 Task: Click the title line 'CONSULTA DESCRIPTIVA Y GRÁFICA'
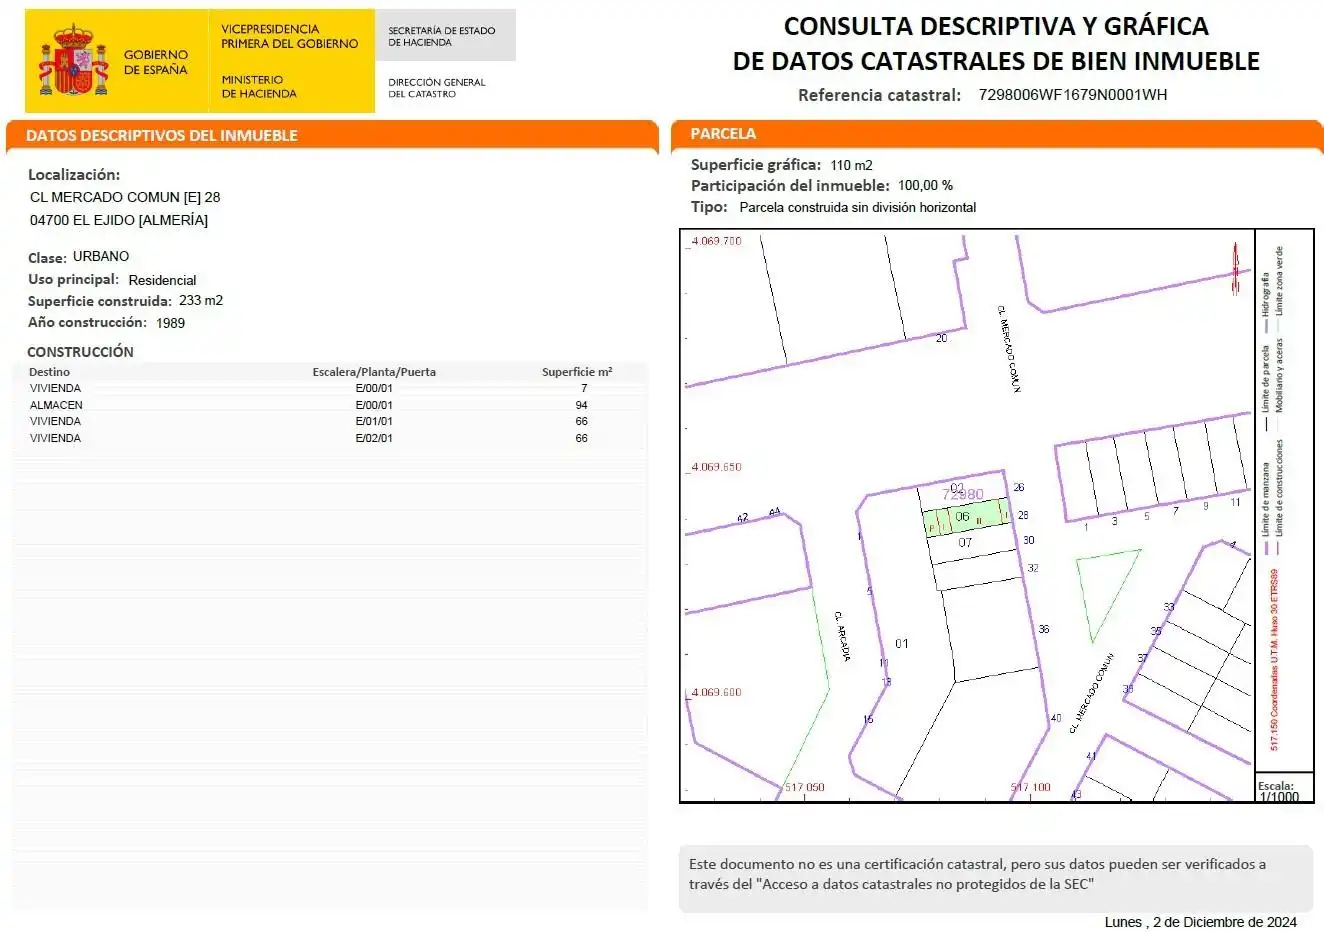point(996,26)
